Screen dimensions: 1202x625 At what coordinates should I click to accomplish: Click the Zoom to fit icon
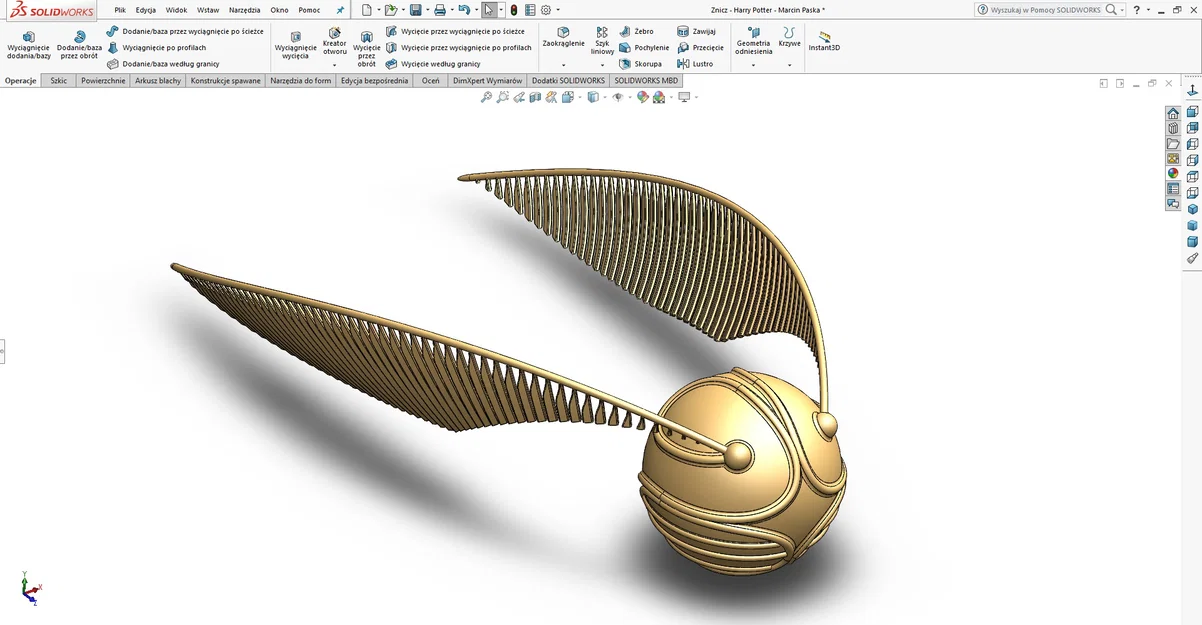point(486,96)
